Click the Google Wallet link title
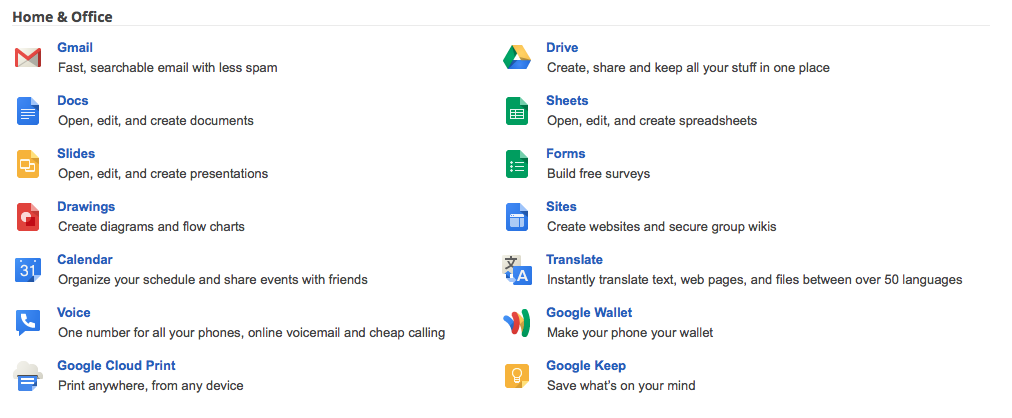 (x=589, y=313)
